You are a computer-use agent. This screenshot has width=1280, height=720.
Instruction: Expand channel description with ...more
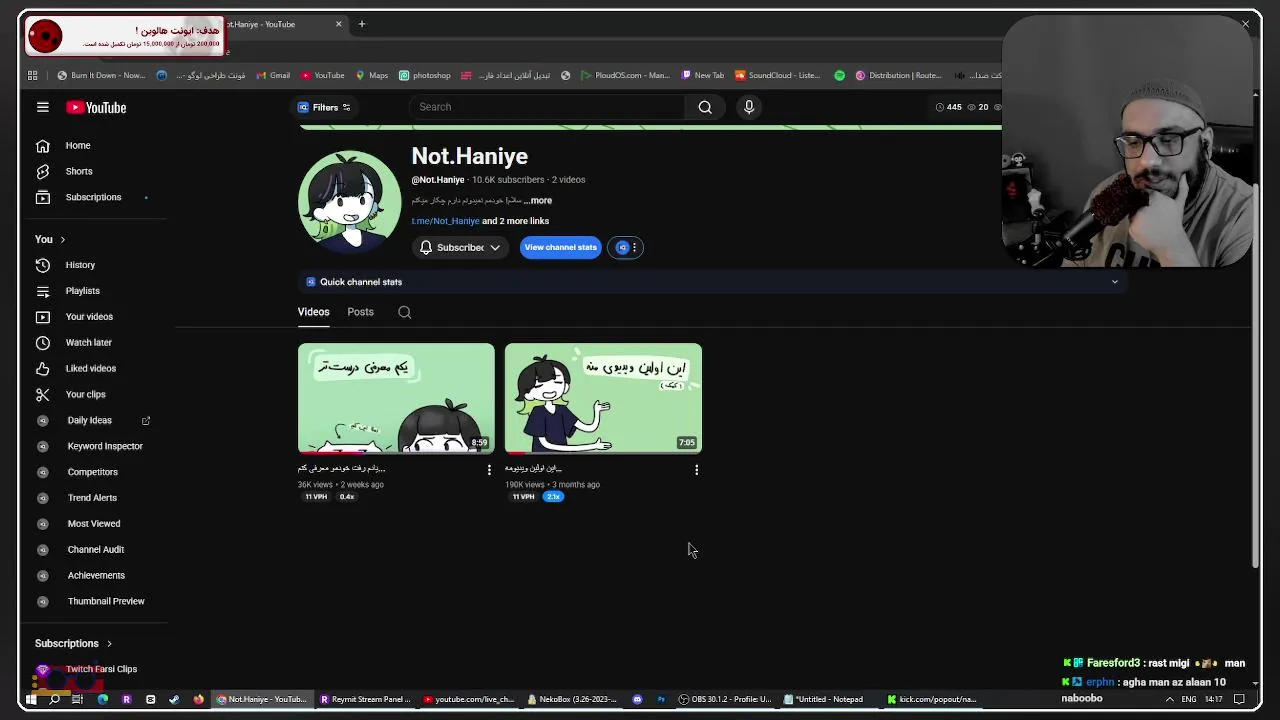pyautogui.click(x=538, y=201)
